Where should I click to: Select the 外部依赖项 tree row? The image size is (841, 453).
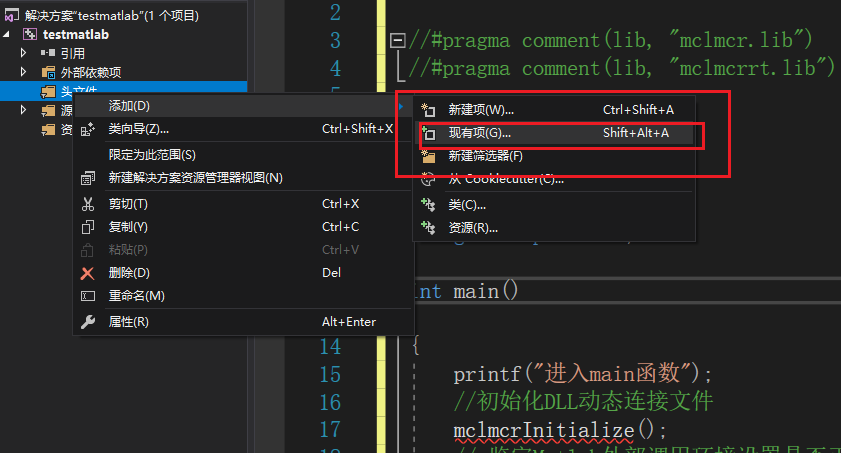tap(123, 72)
